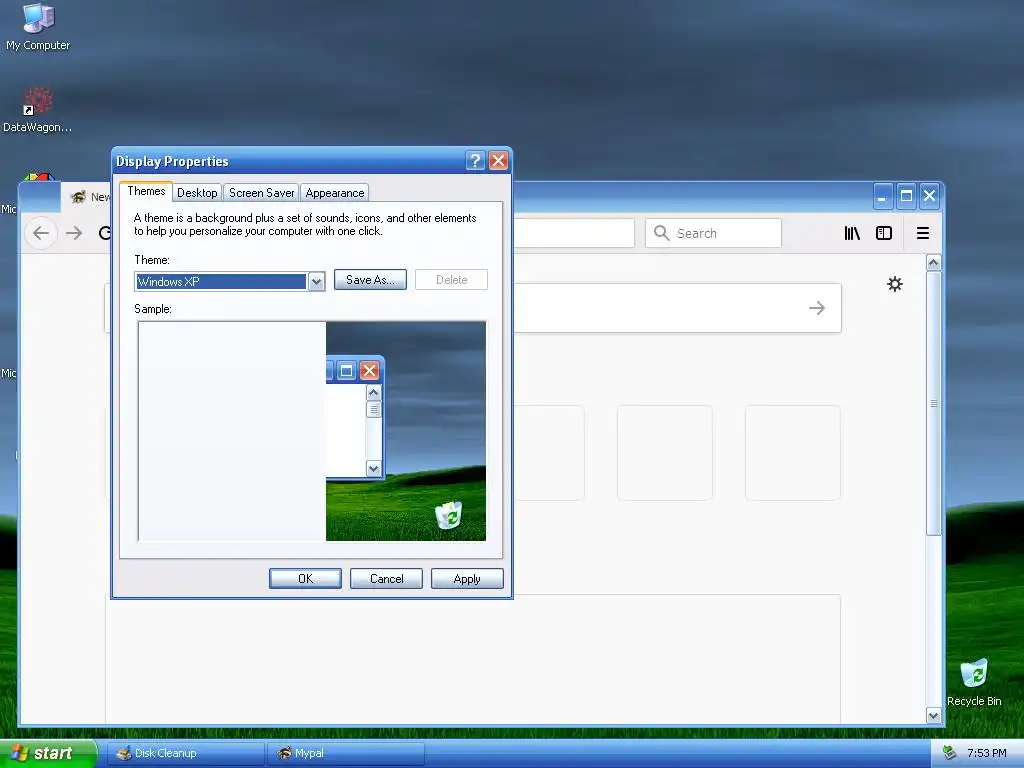Switch to the Desktop tab
1024x768 pixels.
coord(197,193)
